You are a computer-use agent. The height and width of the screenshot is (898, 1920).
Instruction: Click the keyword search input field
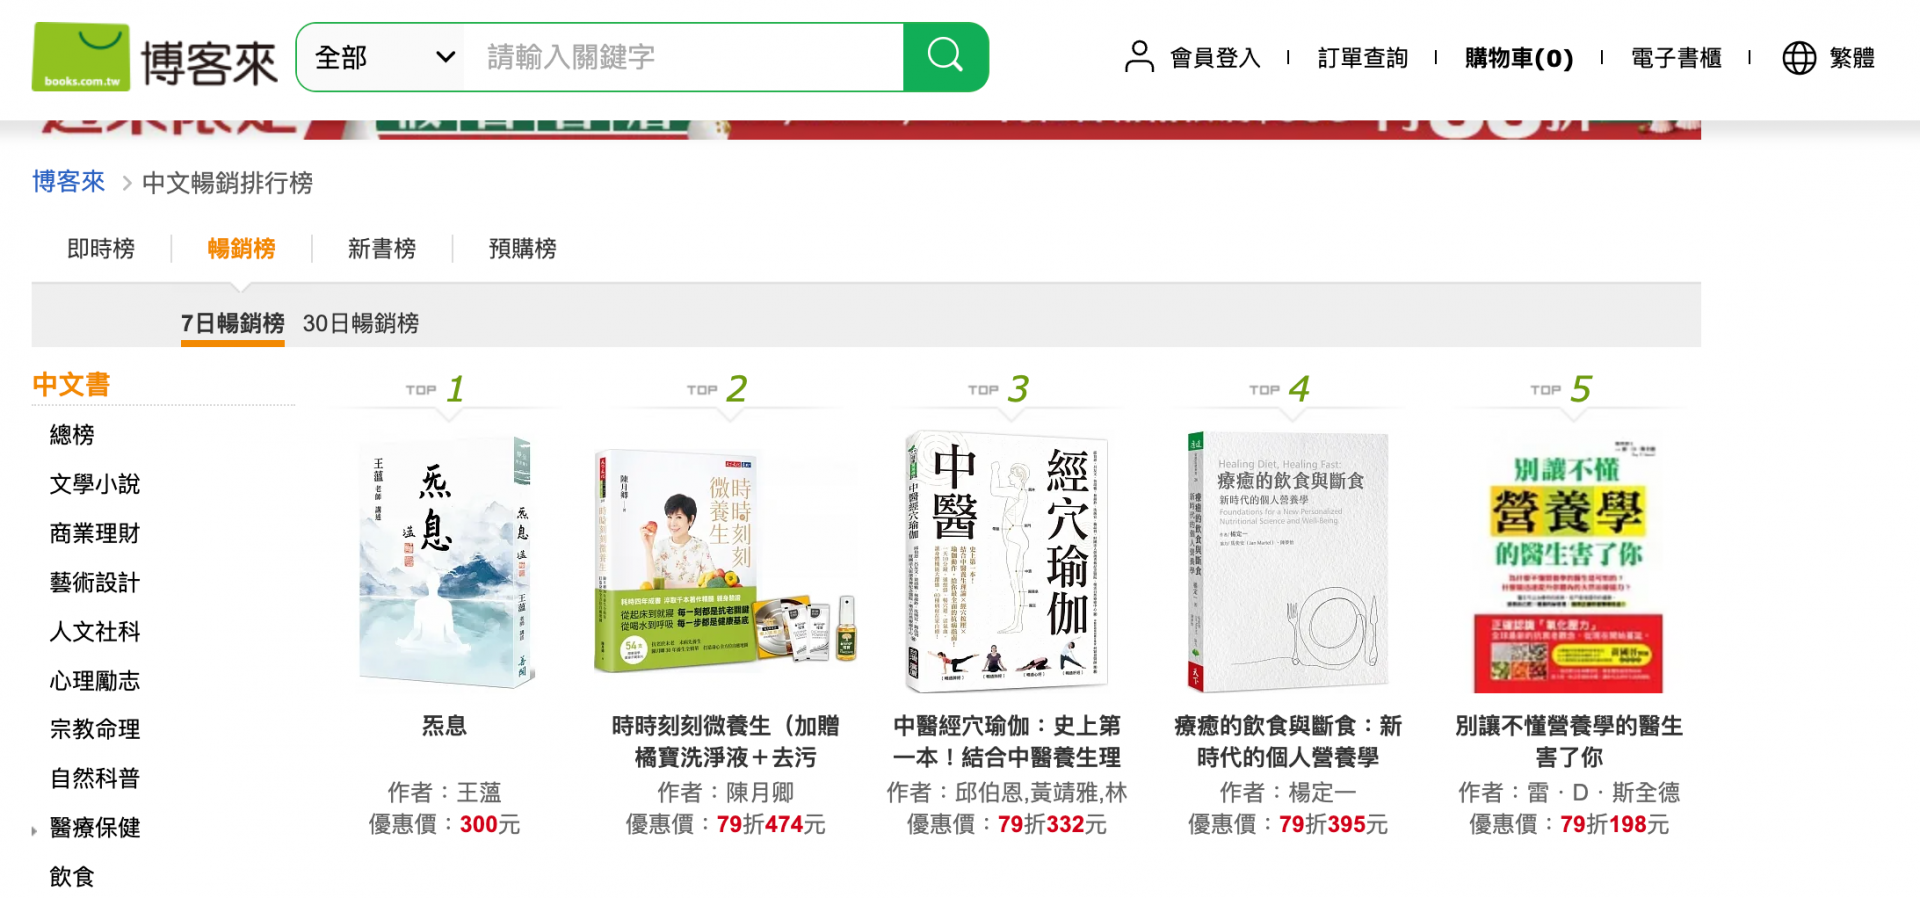click(688, 57)
